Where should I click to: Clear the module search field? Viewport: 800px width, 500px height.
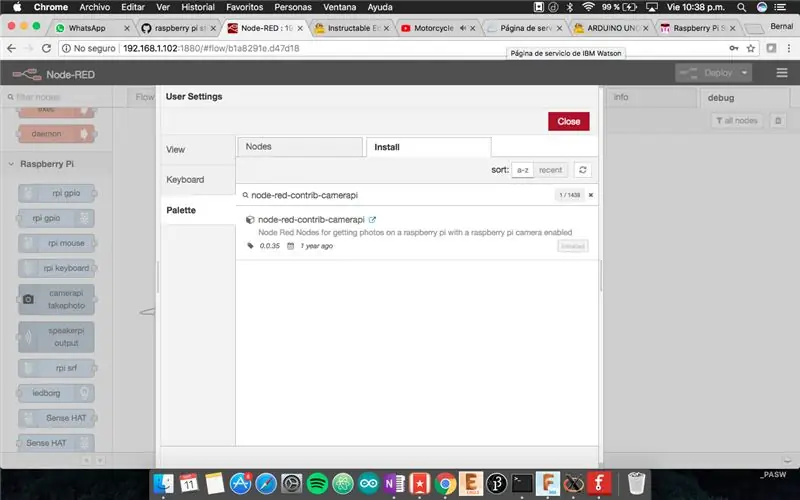pyautogui.click(x=591, y=195)
